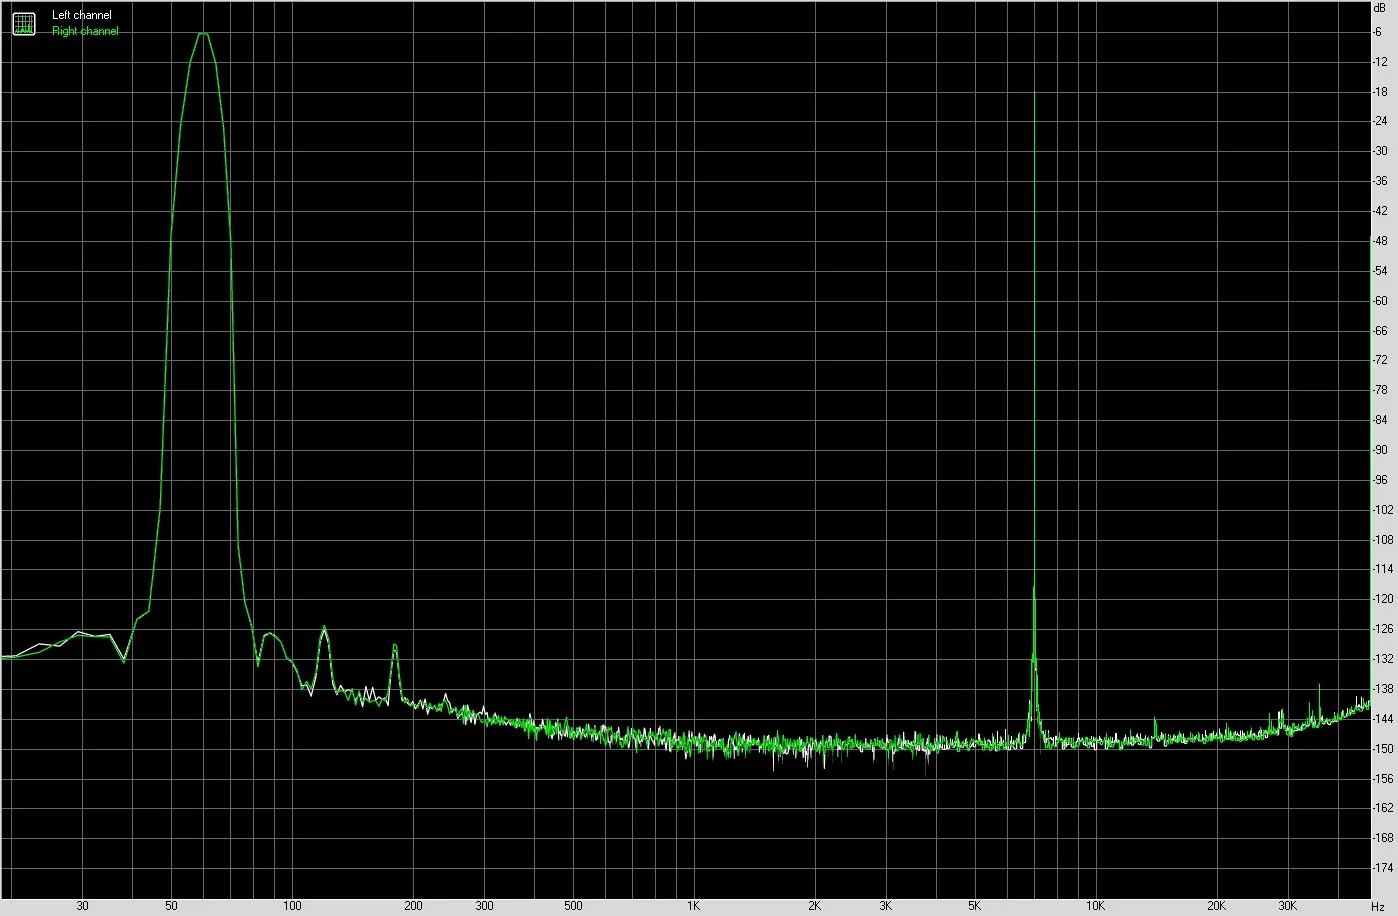Click the "dB" axis unit label

click(1380, 7)
